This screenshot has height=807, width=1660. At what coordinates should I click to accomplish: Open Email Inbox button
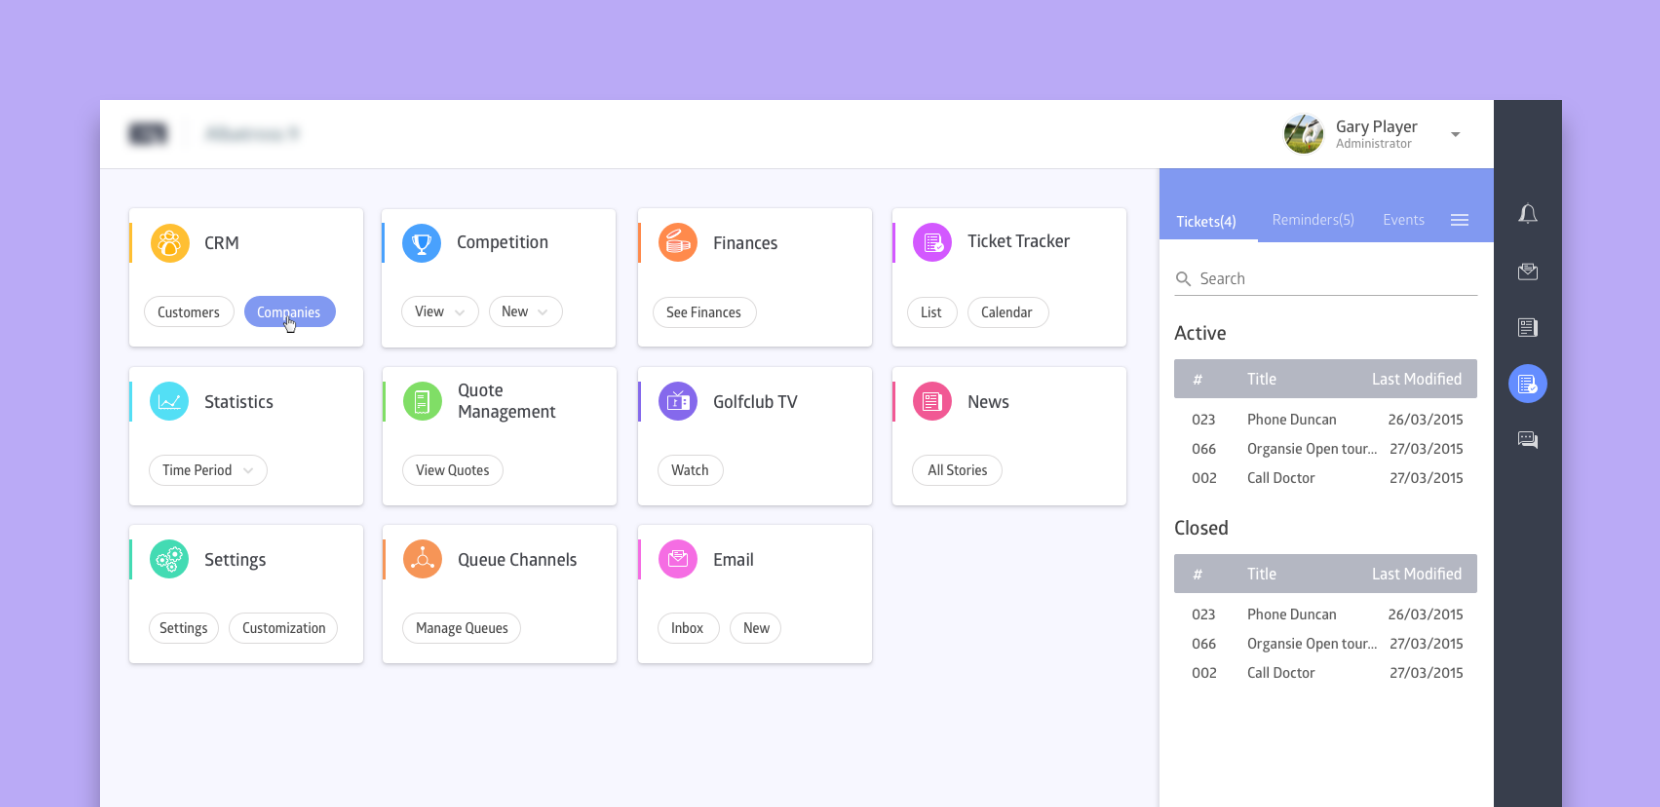688,628
